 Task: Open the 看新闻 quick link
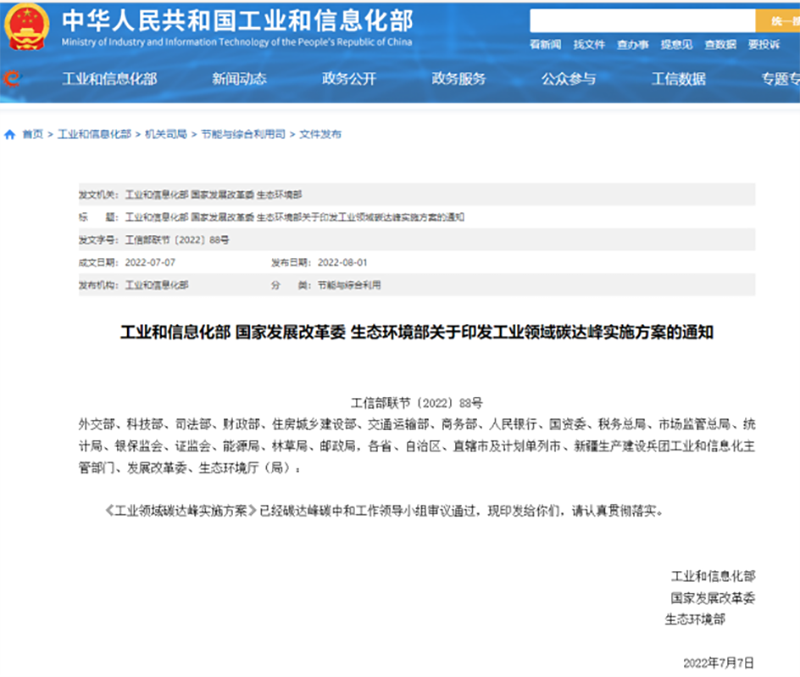pos(545,45)
